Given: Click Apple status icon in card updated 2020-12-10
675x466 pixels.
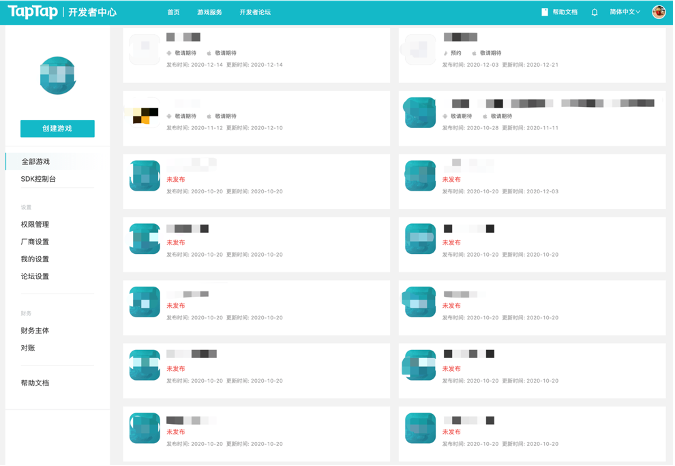Looking at the screenshot, I should 209,116.
